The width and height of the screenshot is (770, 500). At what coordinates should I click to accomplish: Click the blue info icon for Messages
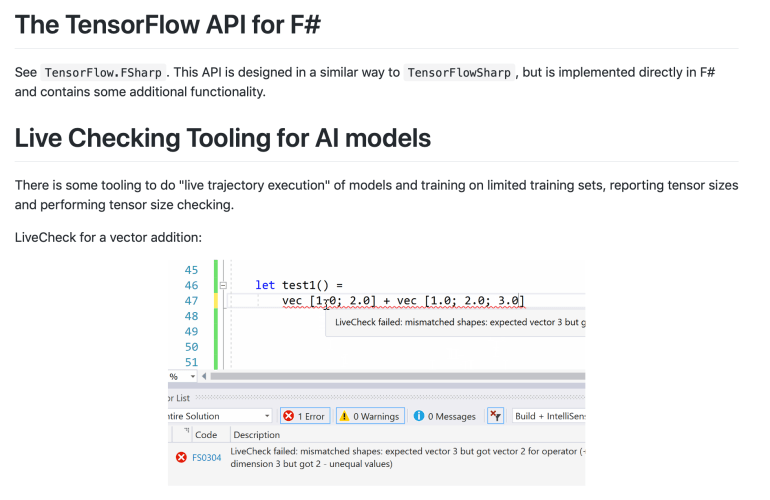pos(419,416)
